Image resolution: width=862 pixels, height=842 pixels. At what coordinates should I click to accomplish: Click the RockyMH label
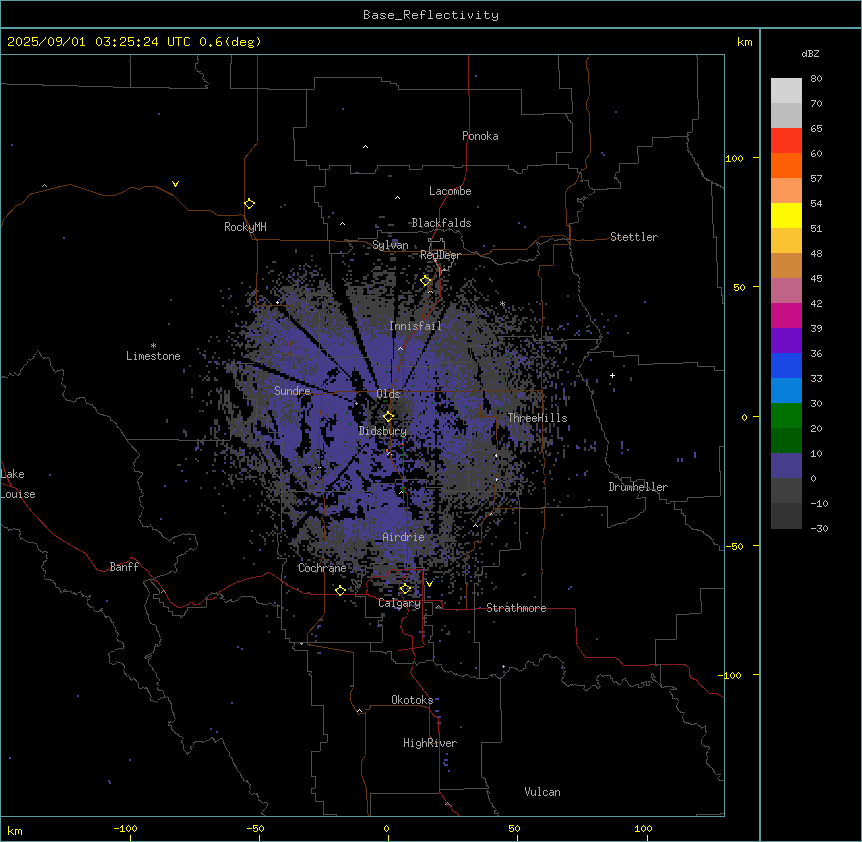(245, 227)
